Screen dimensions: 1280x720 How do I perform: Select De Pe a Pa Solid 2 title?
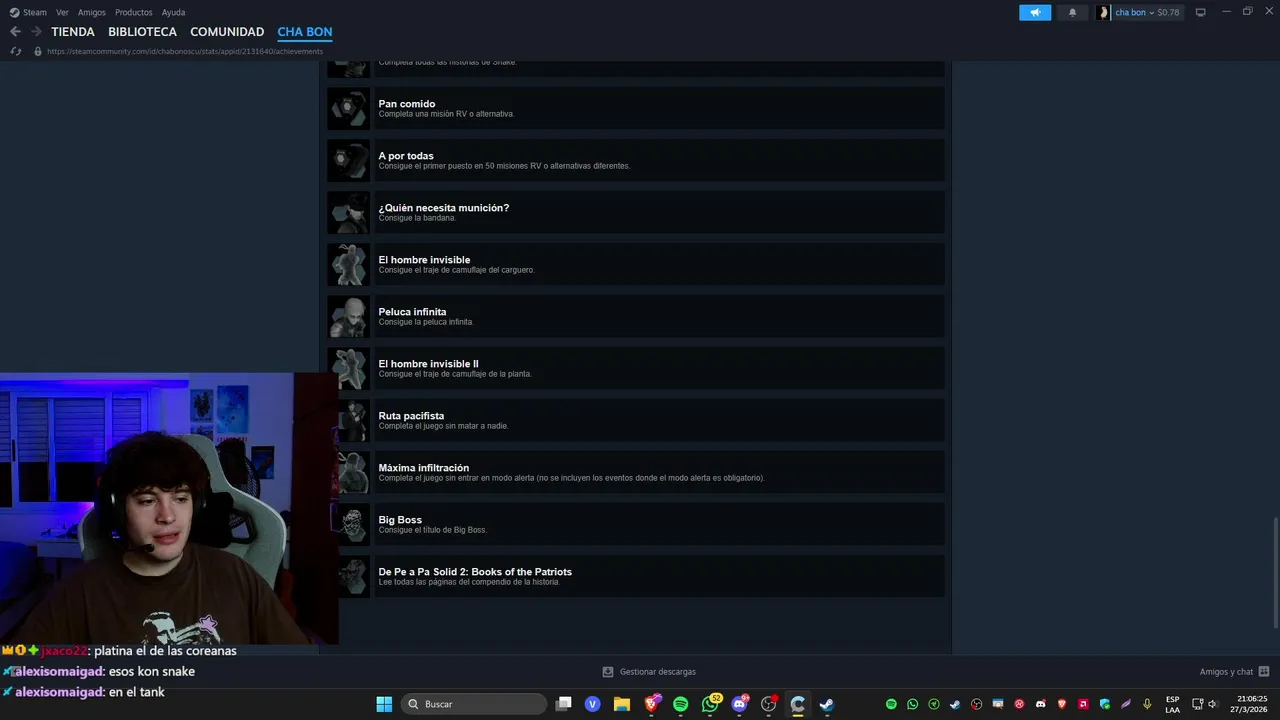(x=475, y=572)
